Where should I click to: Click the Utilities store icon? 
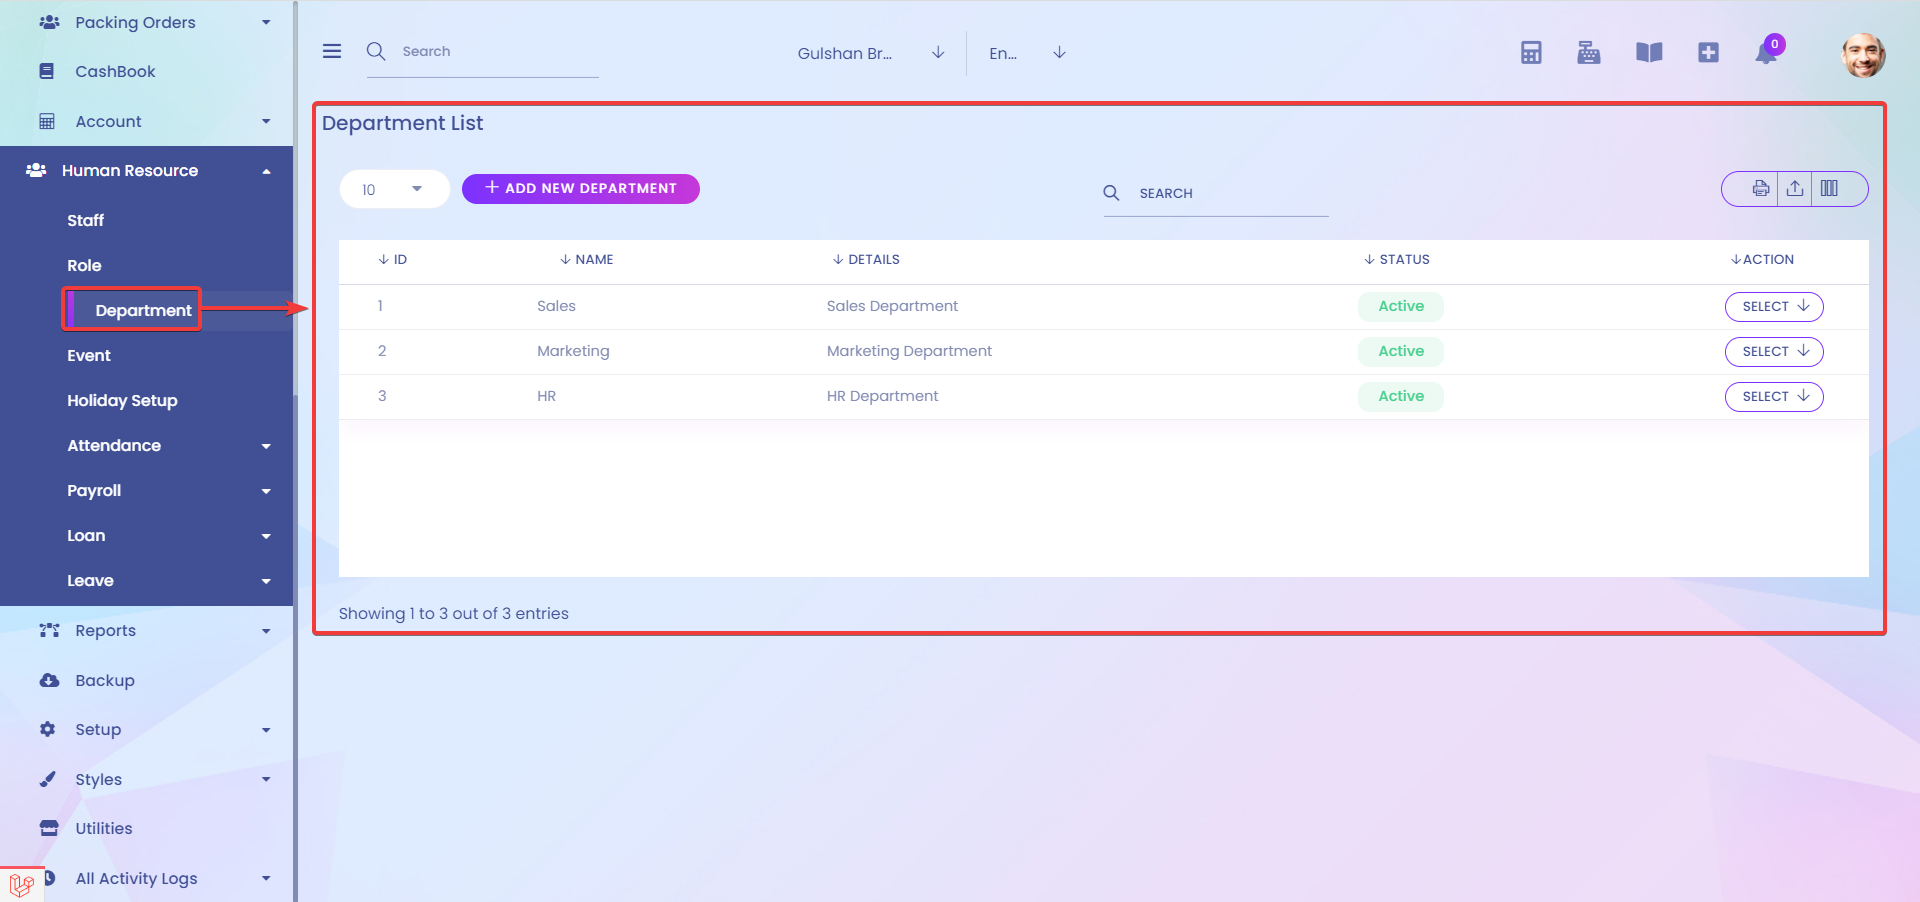point(49,828)
